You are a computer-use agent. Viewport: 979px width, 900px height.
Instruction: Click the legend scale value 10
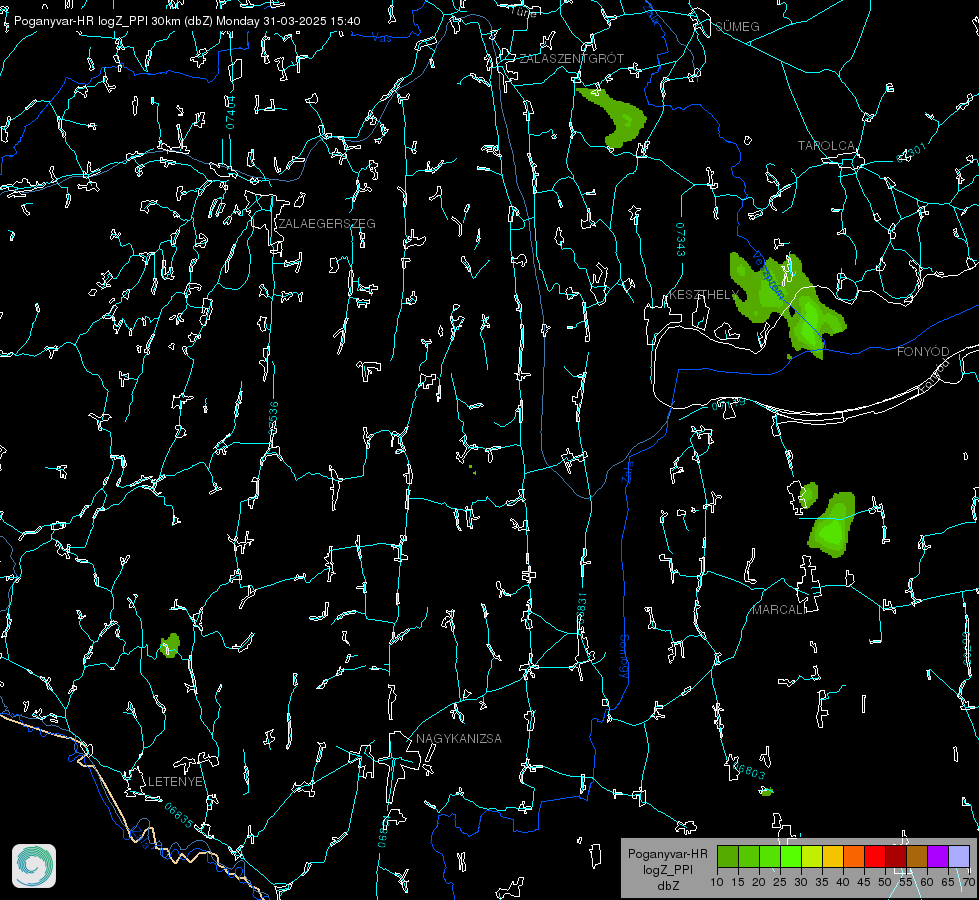click(717, 882)
